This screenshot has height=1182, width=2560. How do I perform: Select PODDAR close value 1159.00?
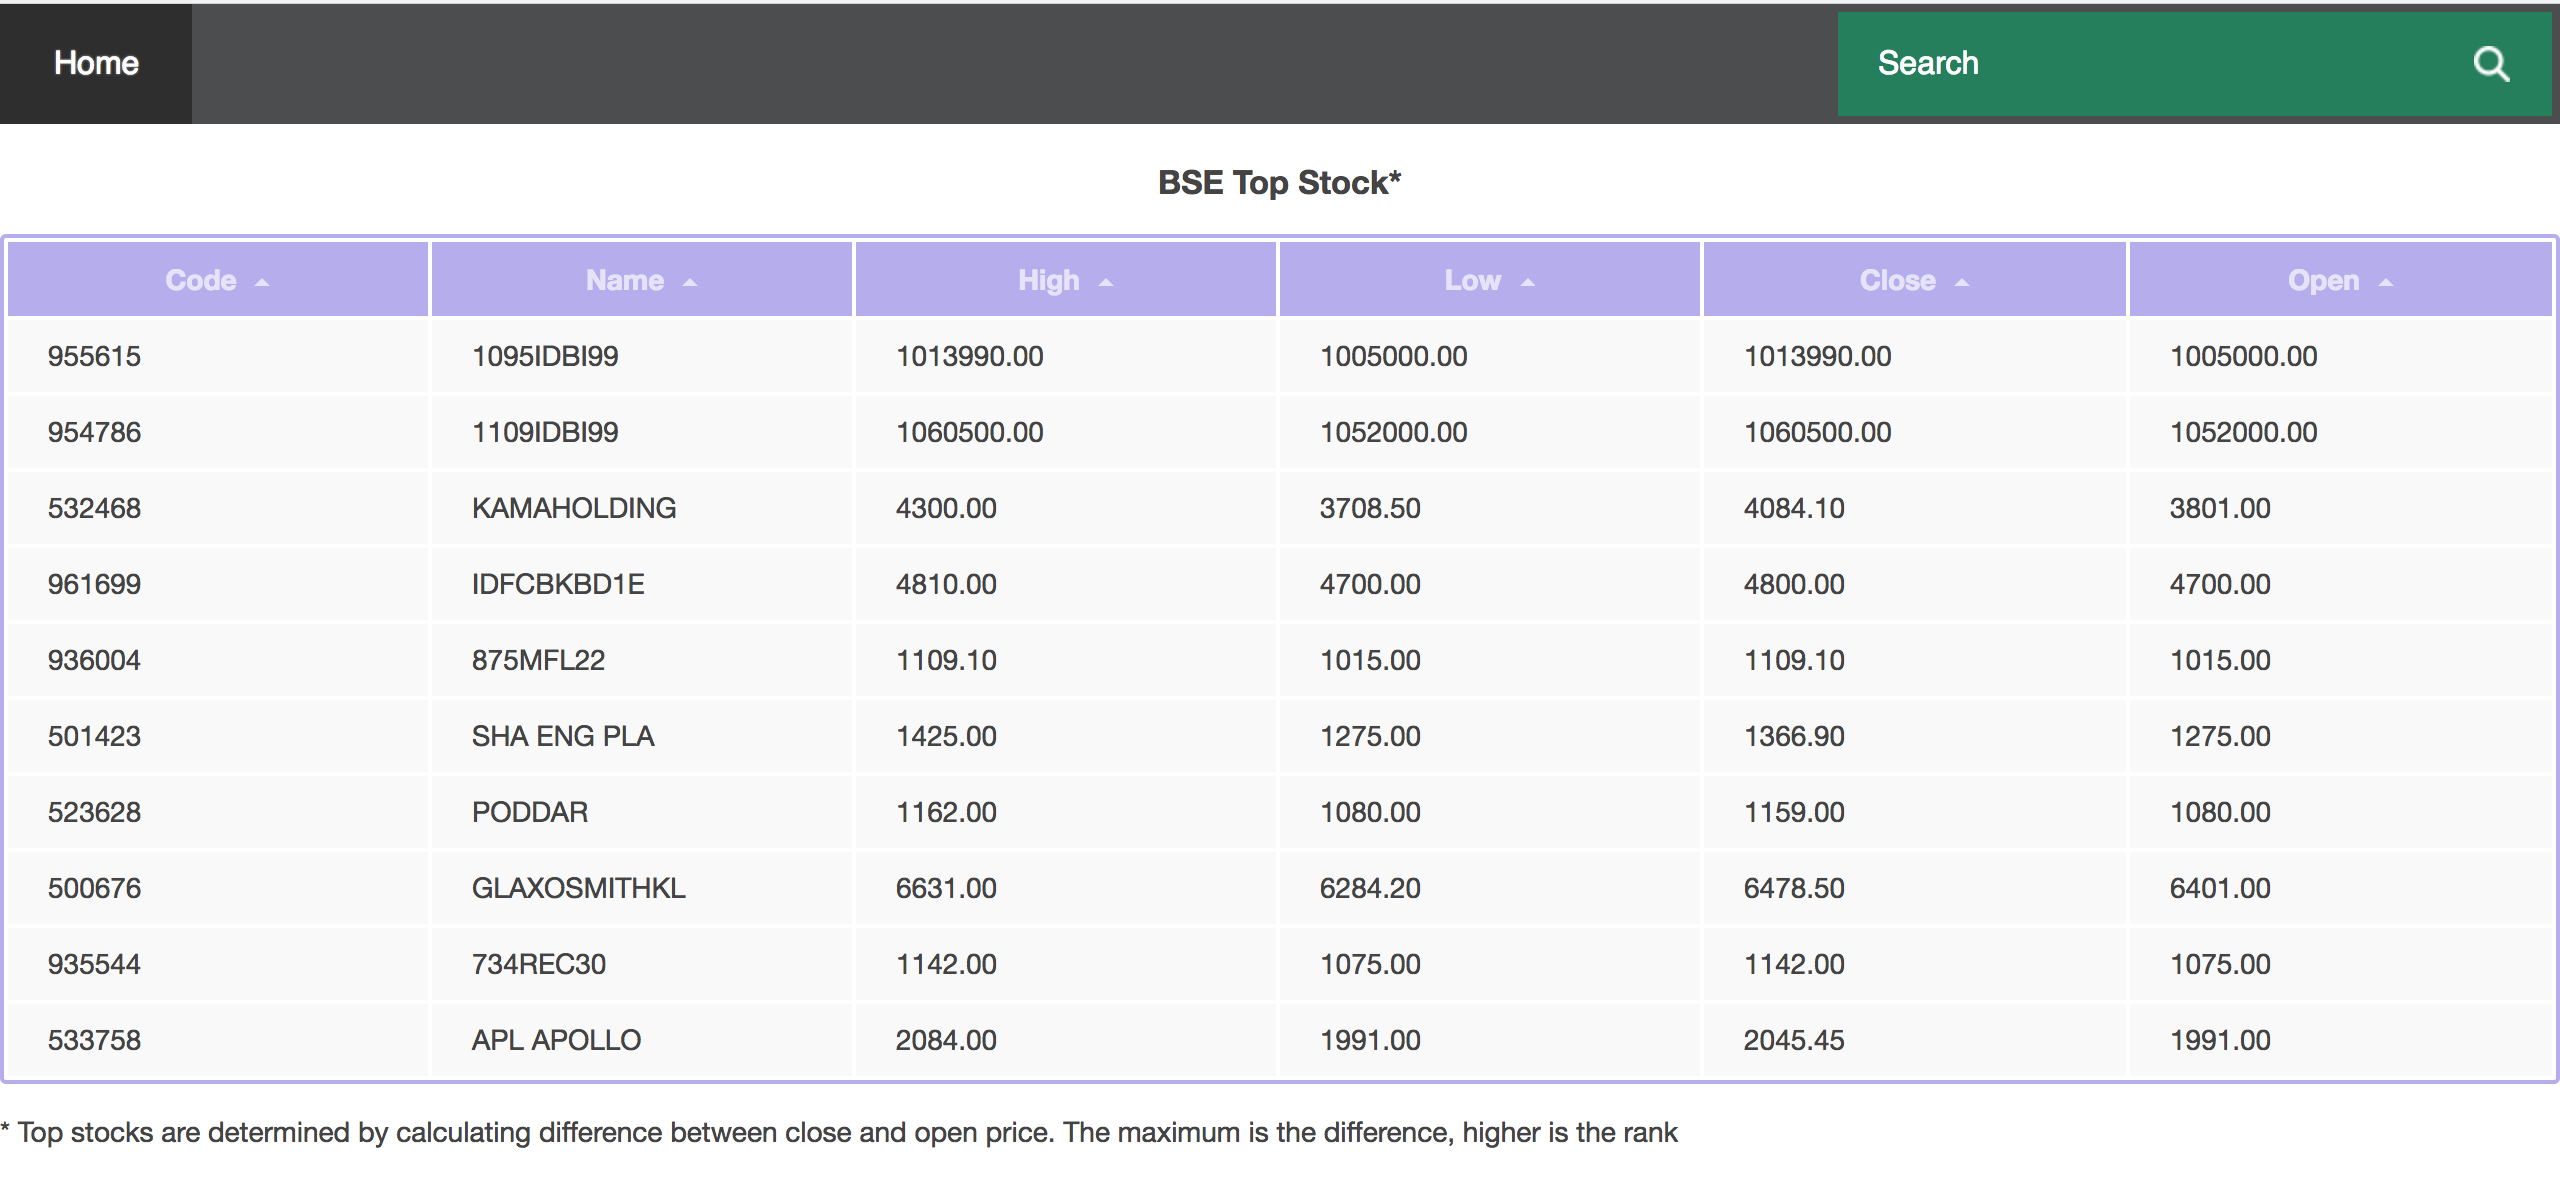pos(1794,812)
